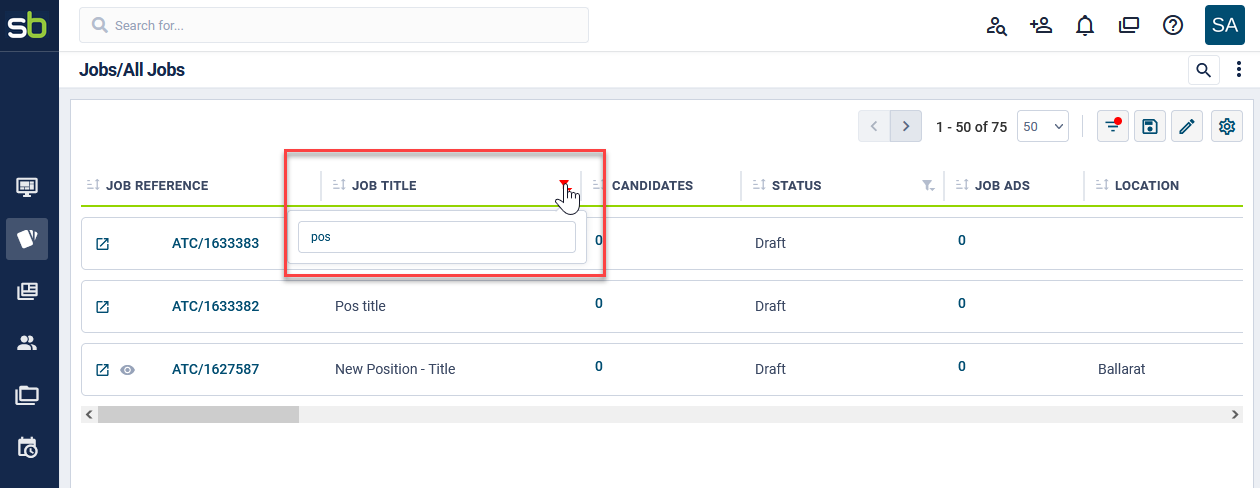
Task: Click the horizontal scrollbar thumb
Action: (198, 414)
